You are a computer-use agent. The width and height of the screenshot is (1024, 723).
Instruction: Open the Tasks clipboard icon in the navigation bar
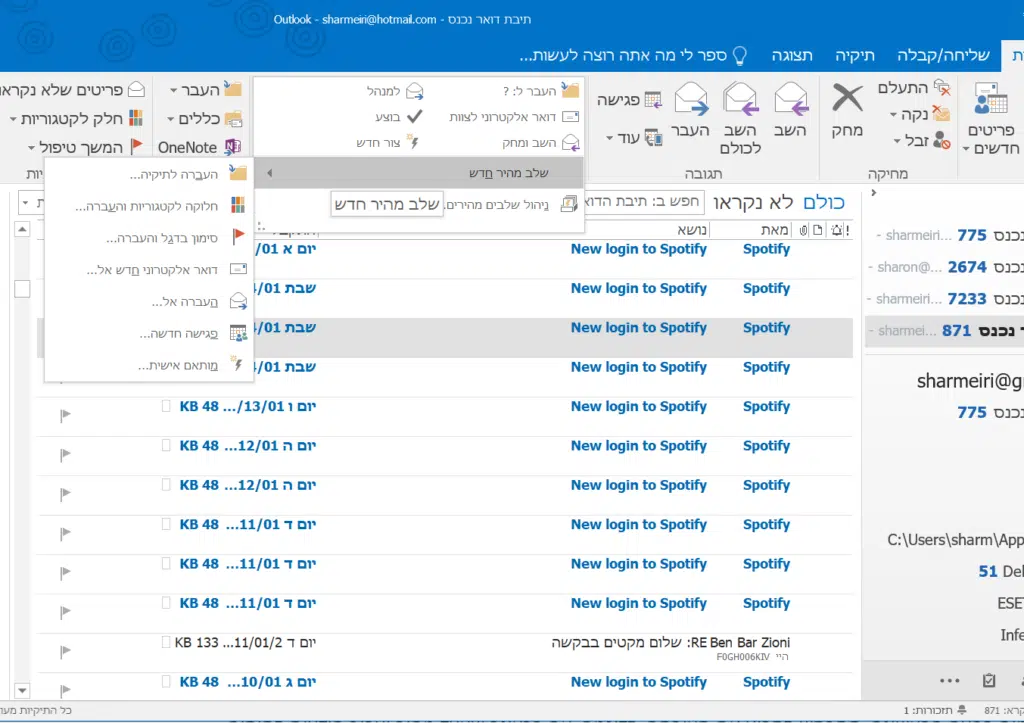pyautogui.click(x=989, y=681)
